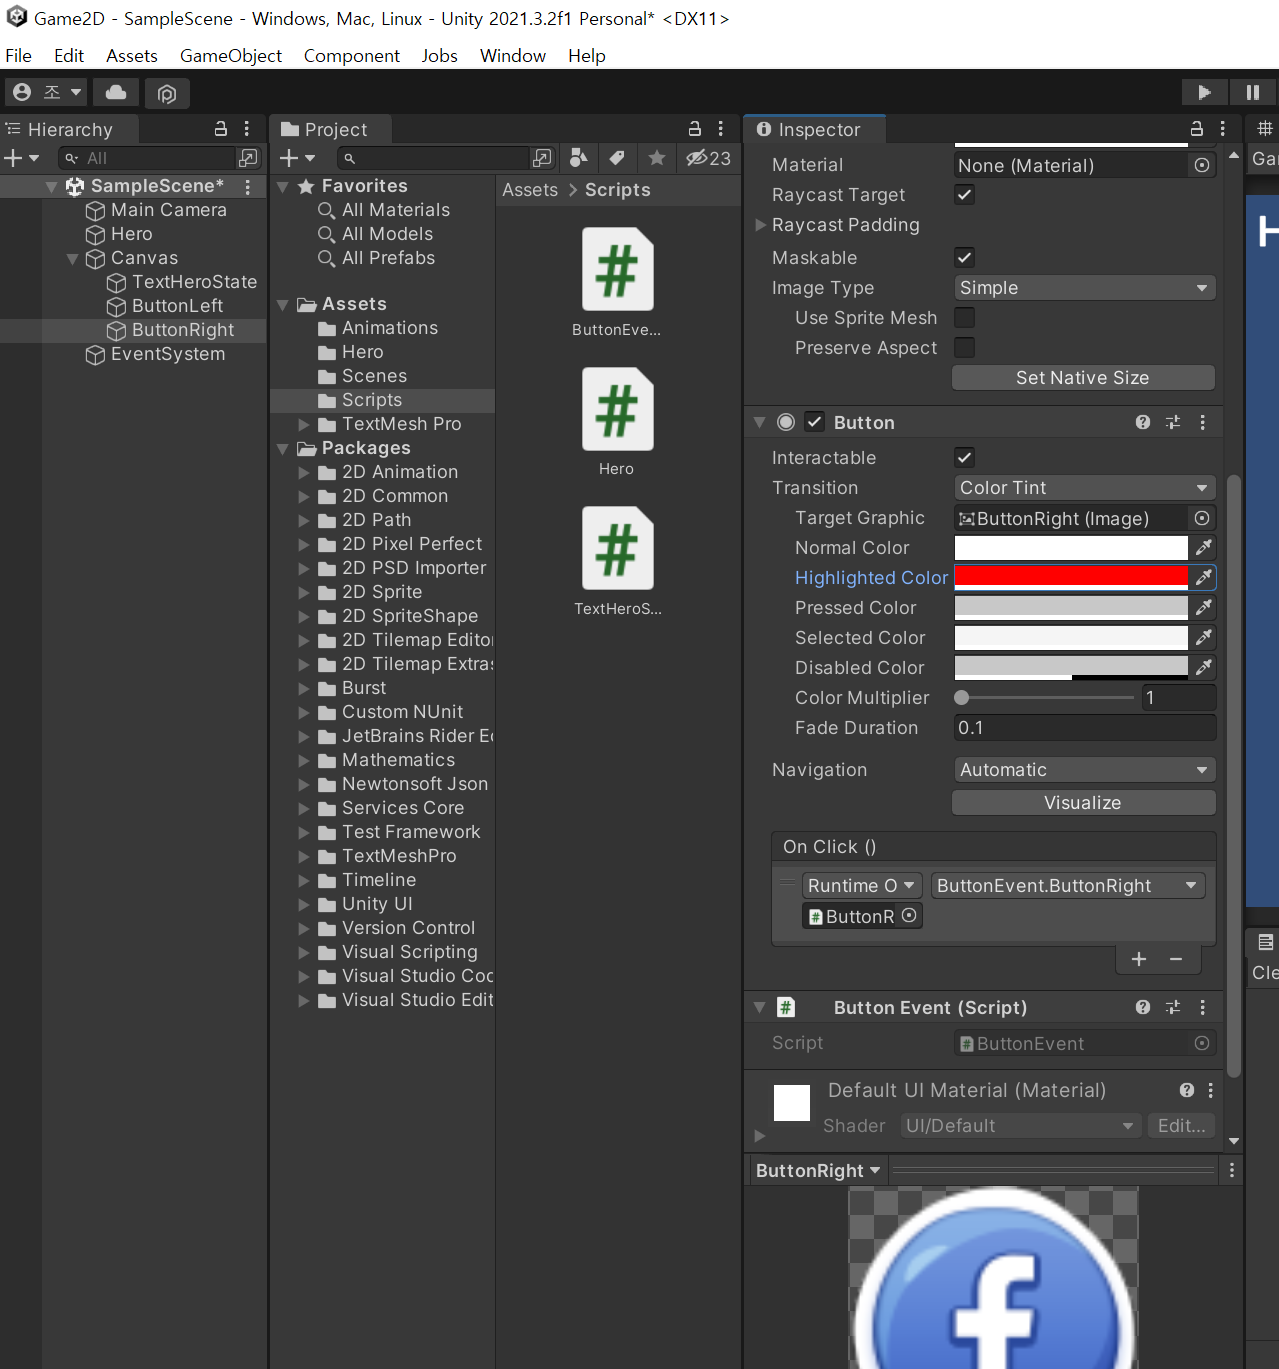Click Search by Label icon in Project
Image resolution: width=1279 pixels, height=1369 pixels.
617,157
